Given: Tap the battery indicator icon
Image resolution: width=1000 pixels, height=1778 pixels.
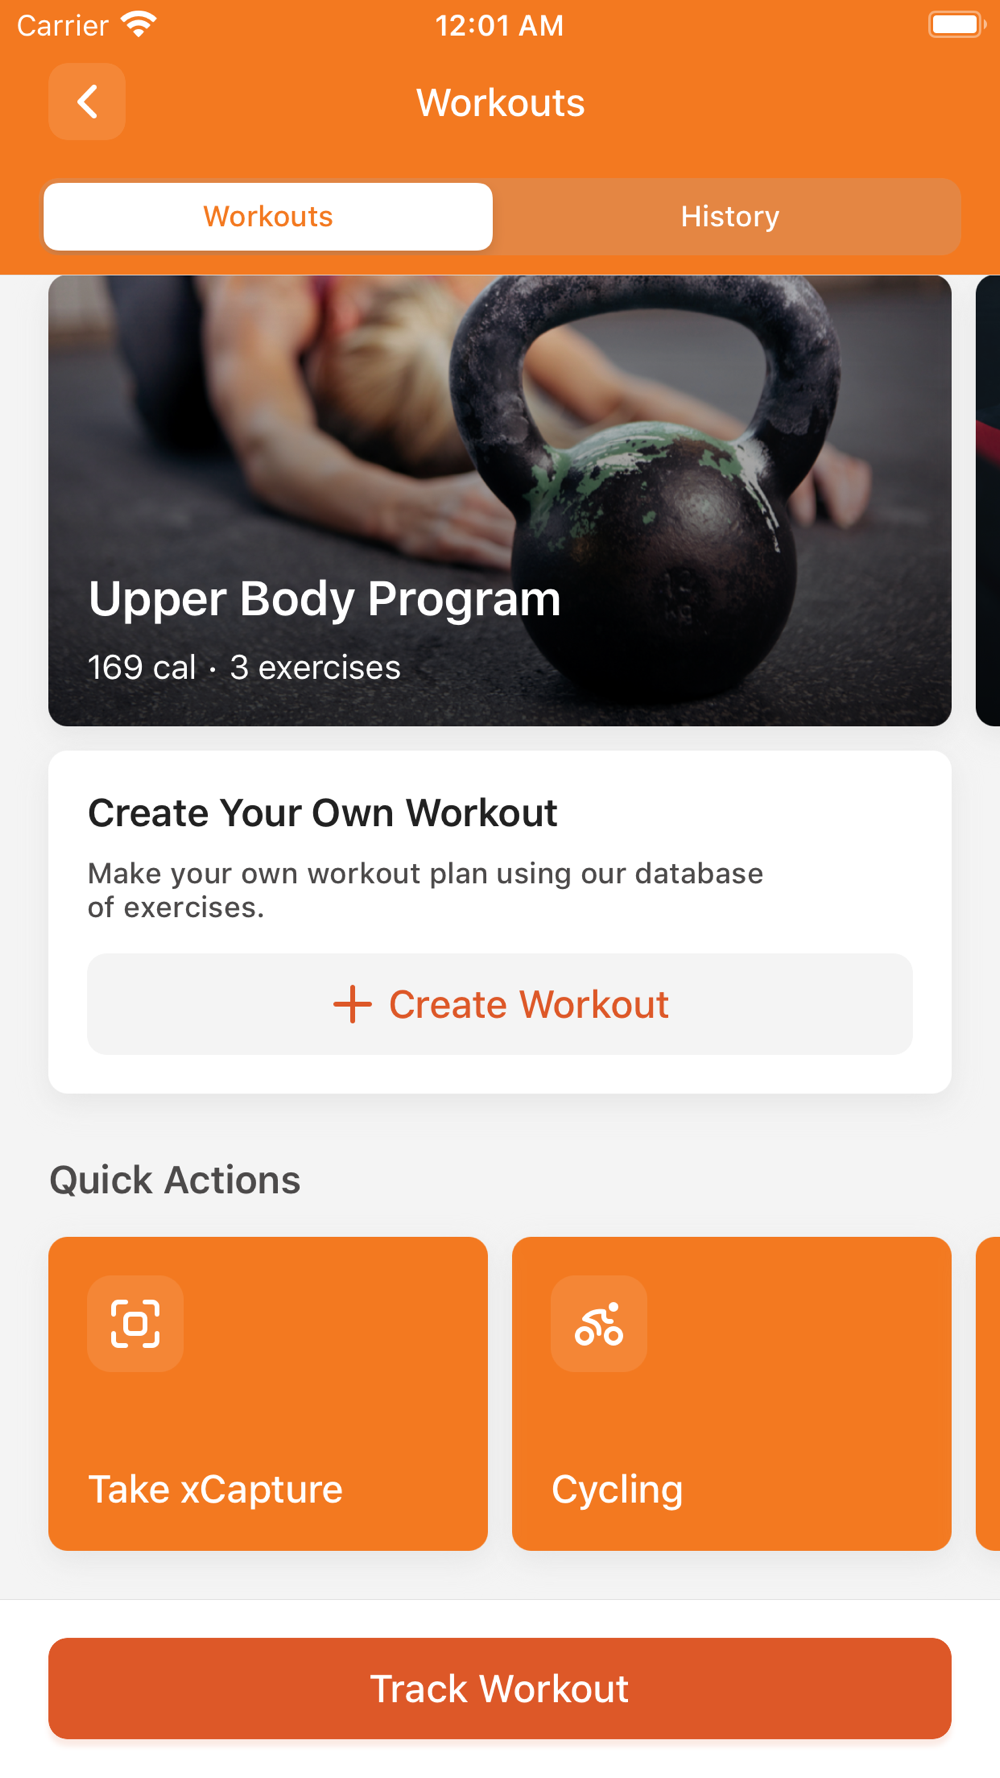Looking at the screenshot, I should tap(957, 24).
